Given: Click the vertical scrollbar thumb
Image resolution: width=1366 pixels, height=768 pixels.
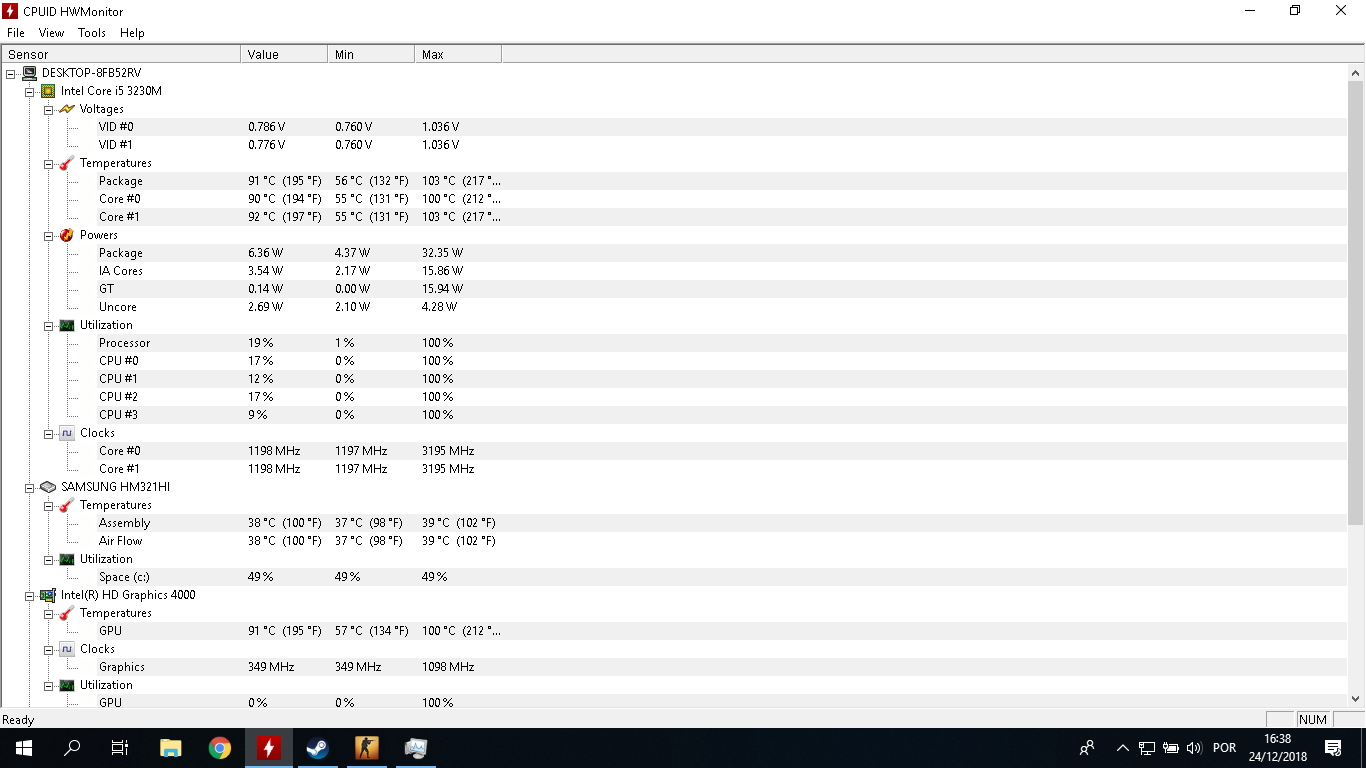Looking at the screenshot, I should pos(1356,304).
